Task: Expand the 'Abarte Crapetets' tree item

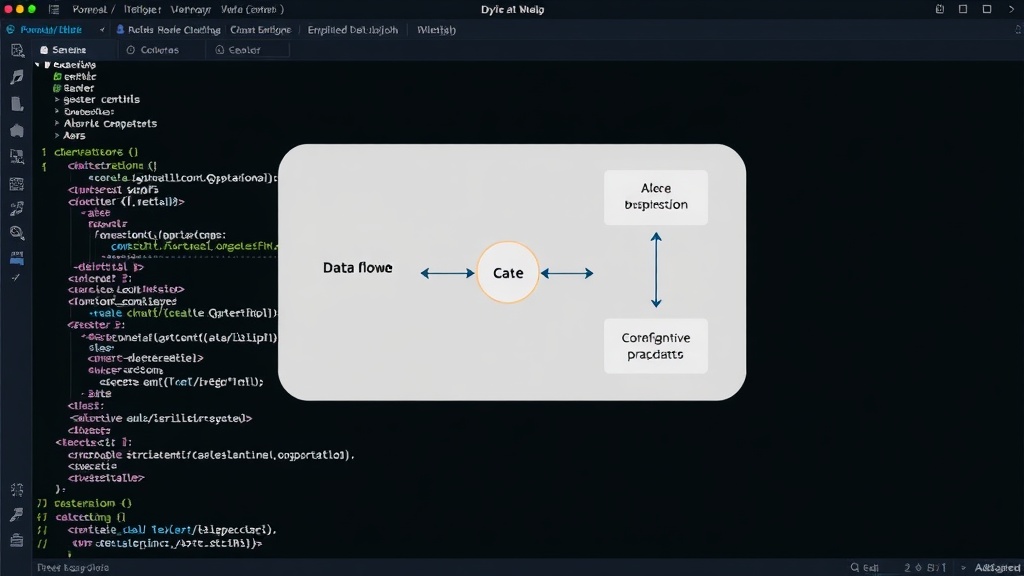Action: pos(57,123)
